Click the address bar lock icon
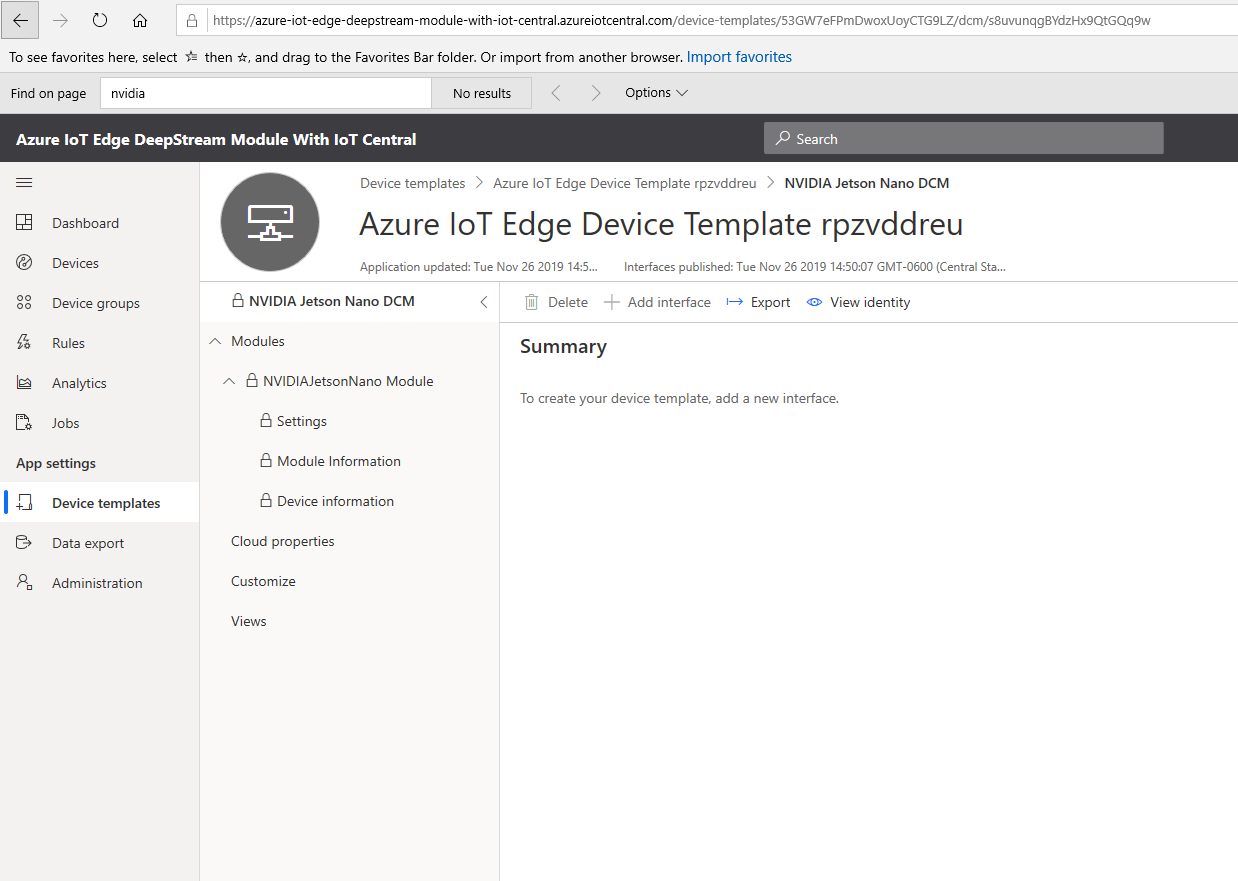This screenshot has width=1238, height=881. pyautogui.click(x=193, y=20)
